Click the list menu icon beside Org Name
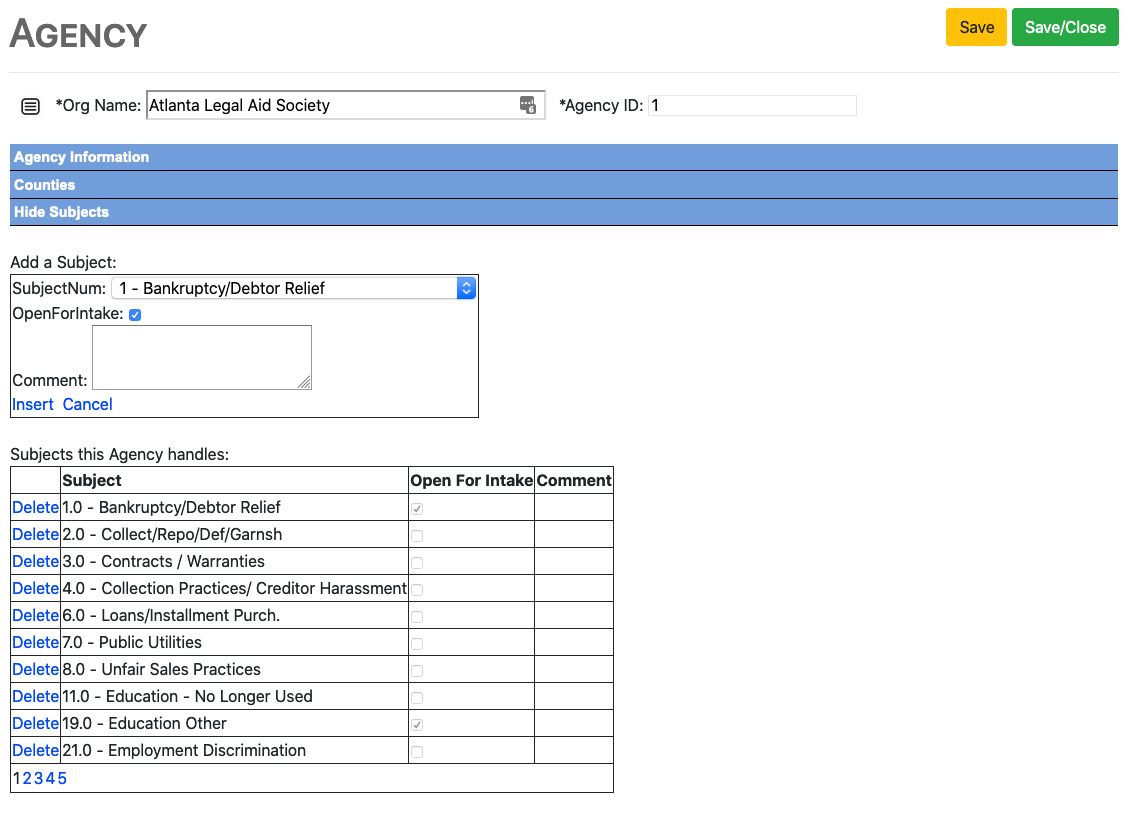The height and width of the screenshot is (816, 1133). (x=31, y=106)
